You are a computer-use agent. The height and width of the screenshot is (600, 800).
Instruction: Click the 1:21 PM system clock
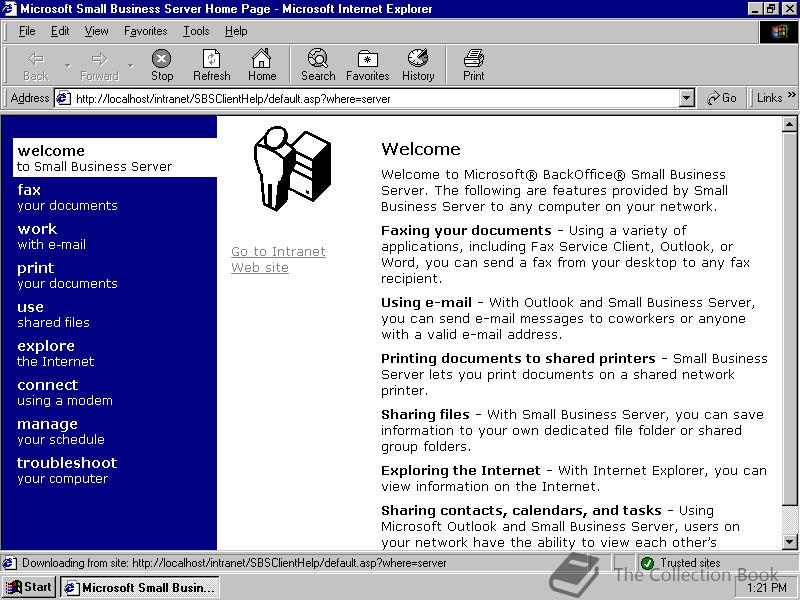point(766,588)
